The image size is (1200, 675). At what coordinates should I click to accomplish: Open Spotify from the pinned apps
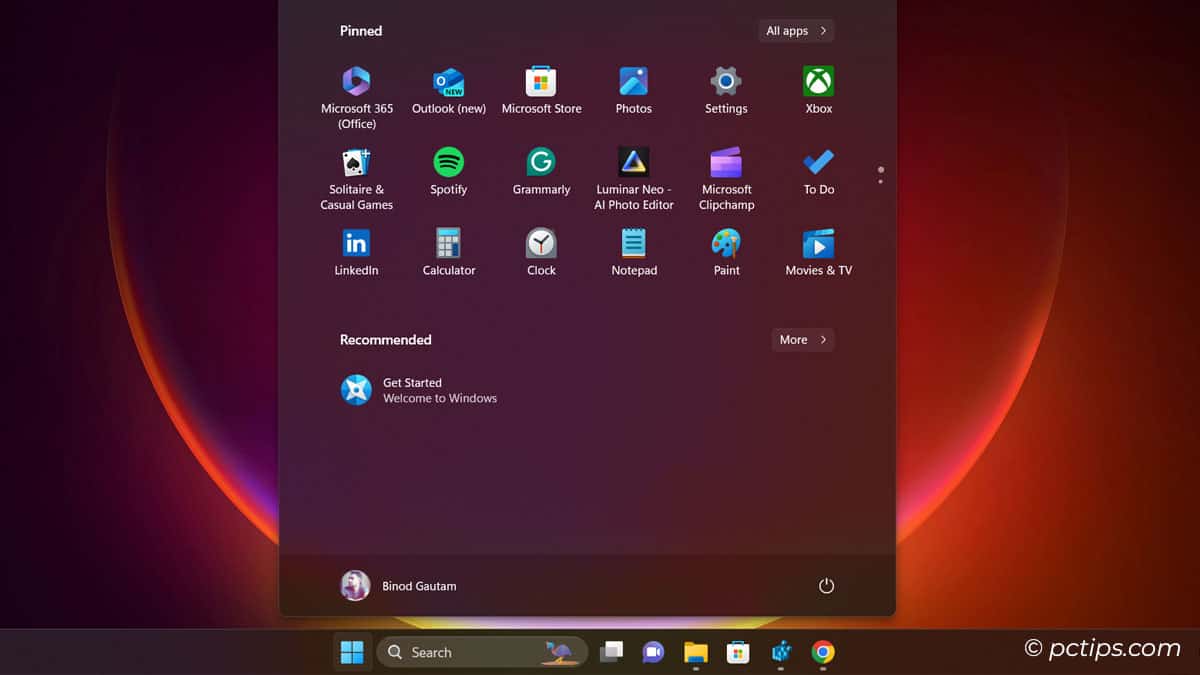[448, 166]
